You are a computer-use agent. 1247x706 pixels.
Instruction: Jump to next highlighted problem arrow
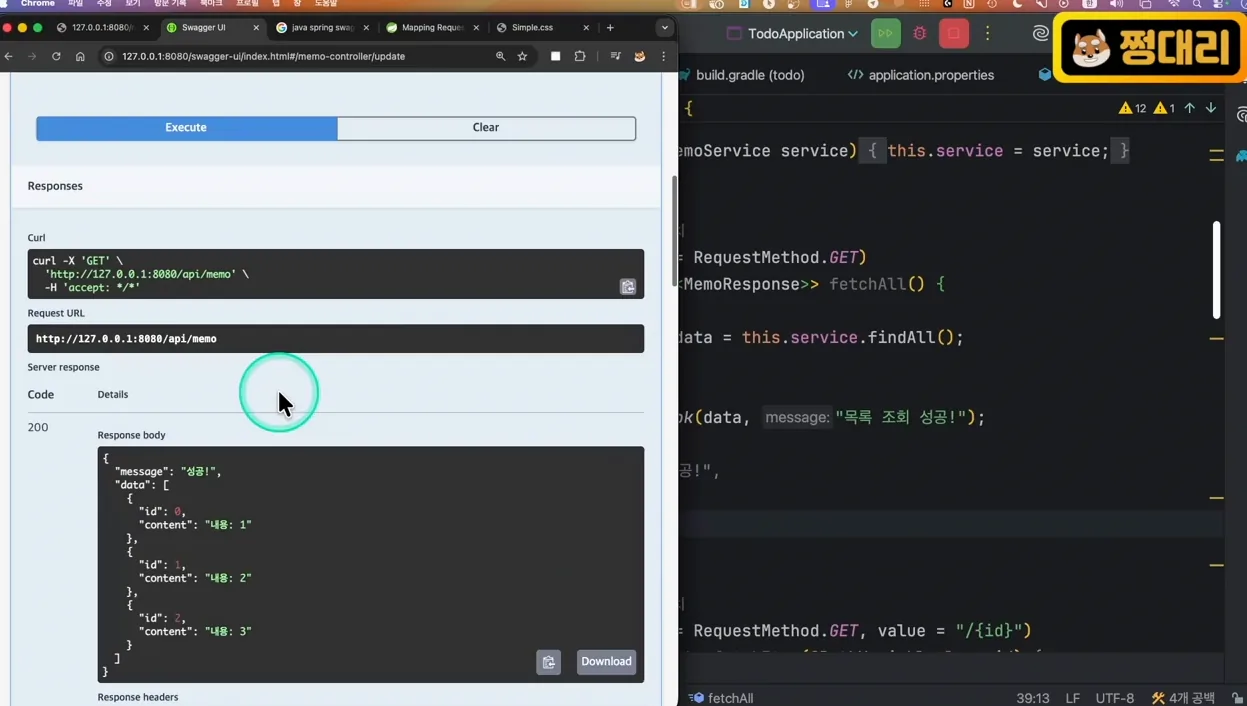pyautogui.click(x=1210, y=108)
